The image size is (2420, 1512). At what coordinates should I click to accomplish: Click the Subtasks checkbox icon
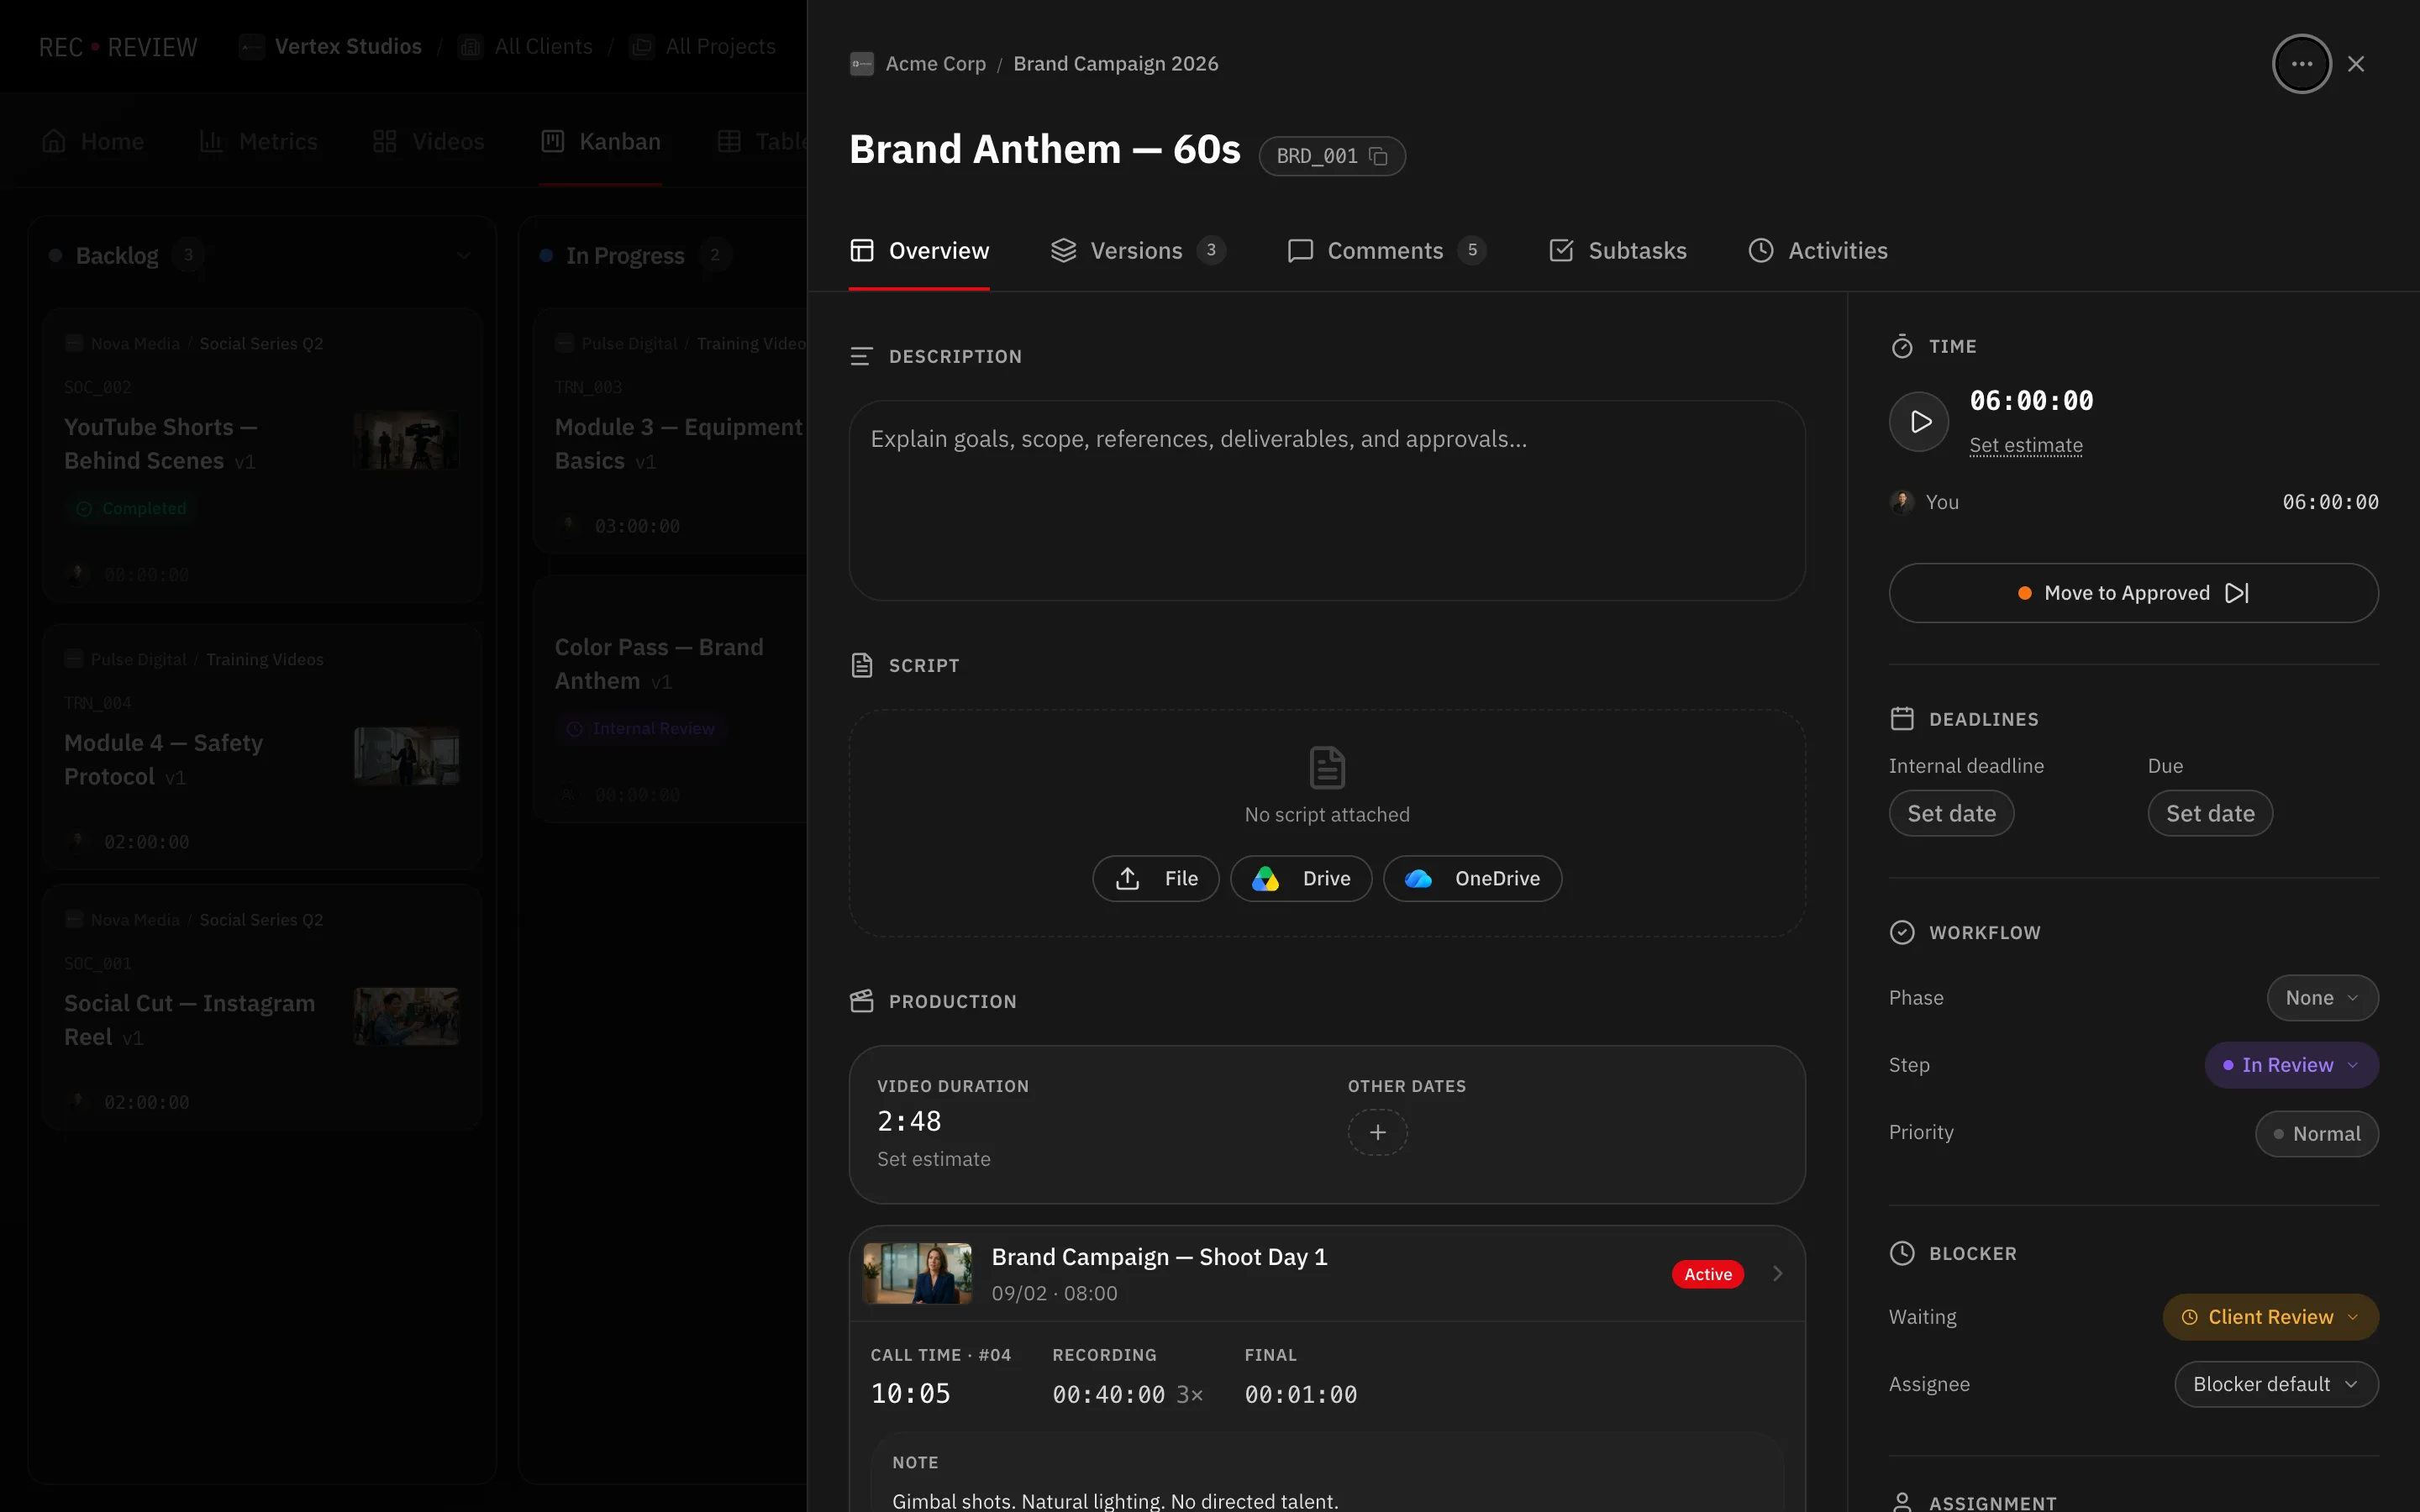pyautogui.click(x=1560, y=251)
